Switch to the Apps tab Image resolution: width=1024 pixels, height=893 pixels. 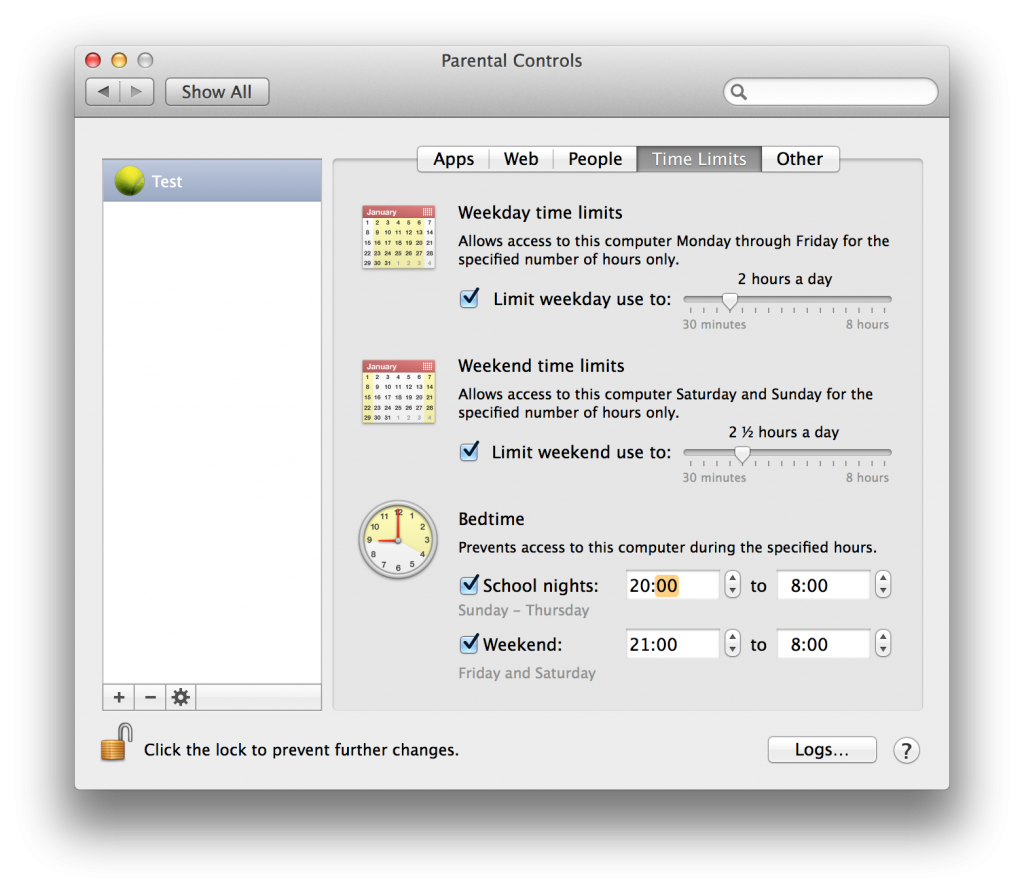453,159
